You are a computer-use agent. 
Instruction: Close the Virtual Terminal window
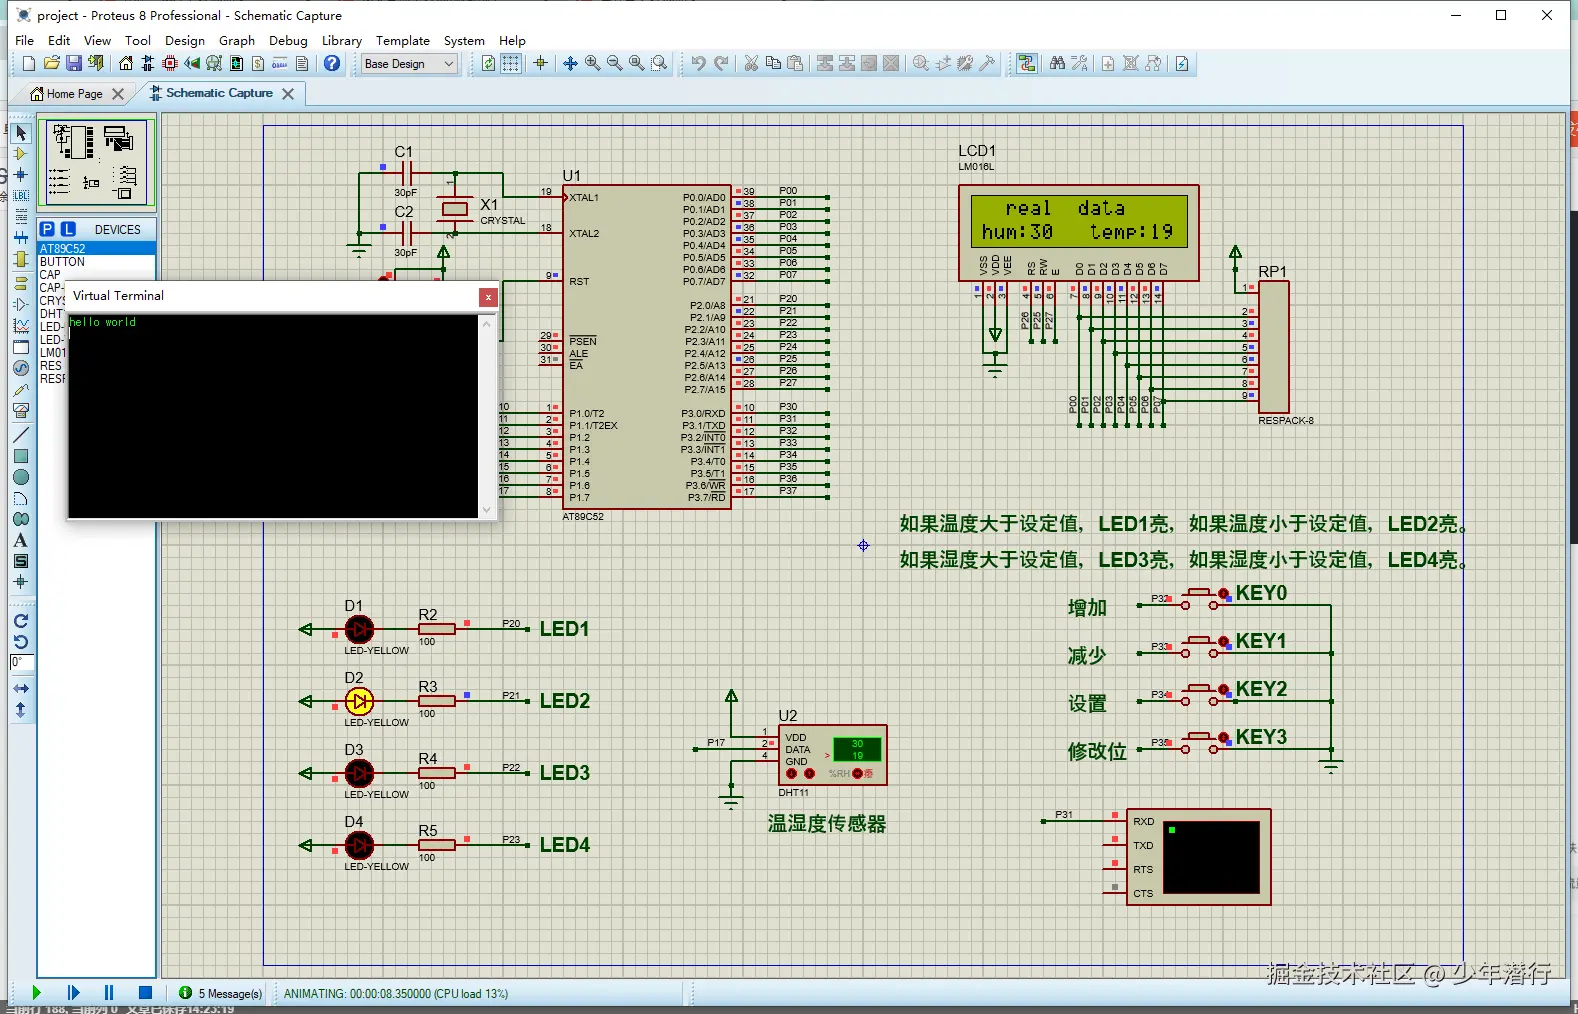(x=488, y=297)
